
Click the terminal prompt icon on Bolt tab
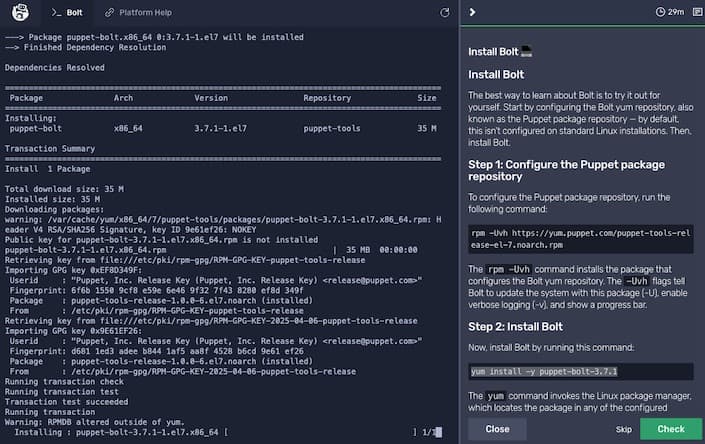coord(57,13)
